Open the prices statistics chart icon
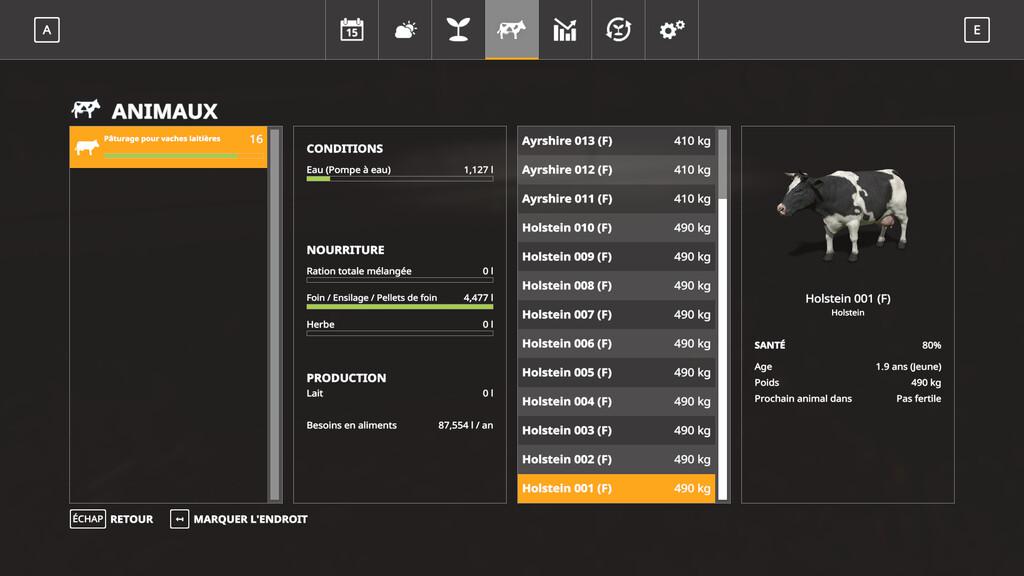This screenshot has height=576, width=1024. 565,30
